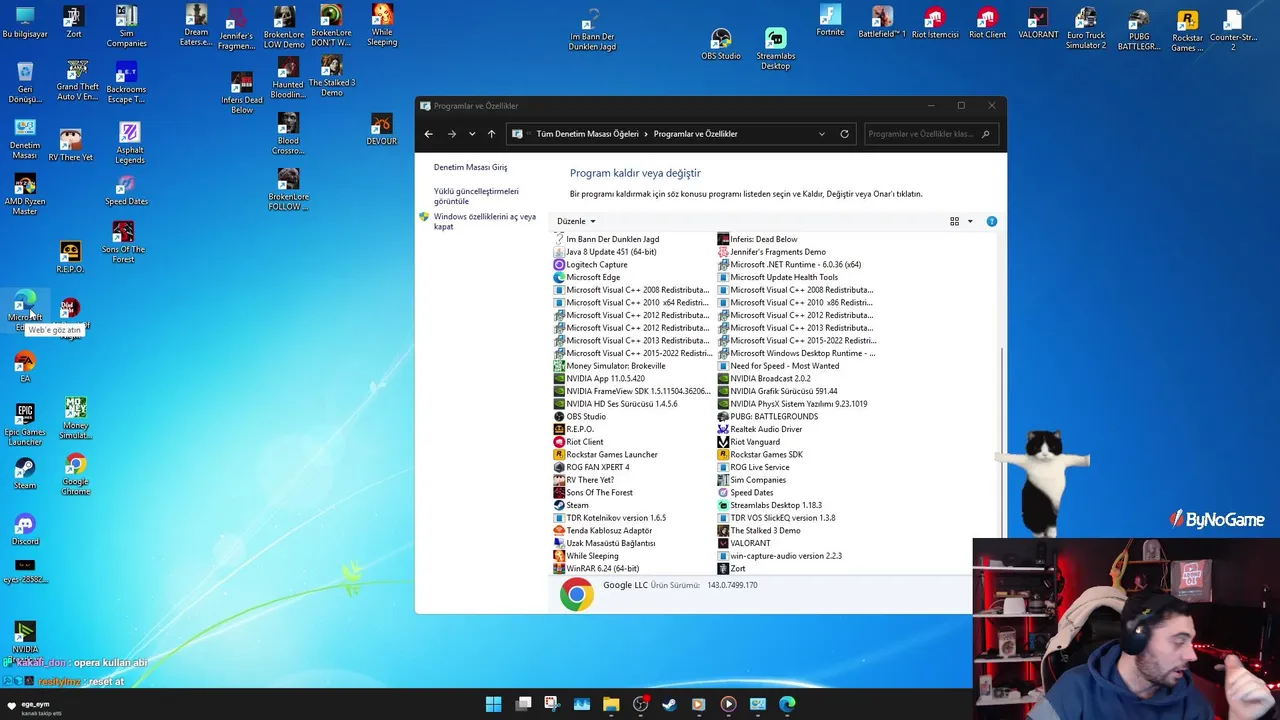The width and height of the screenshot is (1280, 720).
Task: Open the view options dropdown arrow
Action: pyautogui.click(x=970, y=221)
